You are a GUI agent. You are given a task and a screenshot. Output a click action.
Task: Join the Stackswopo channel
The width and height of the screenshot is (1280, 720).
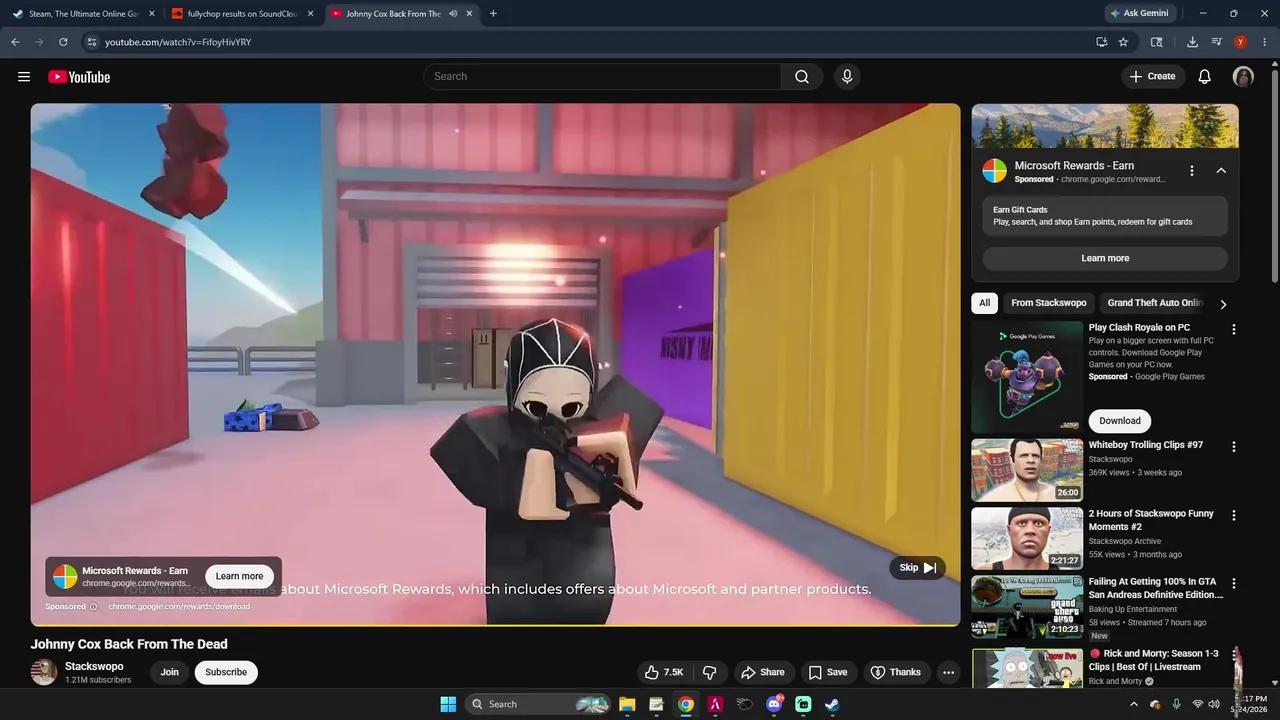pos(170,672)
